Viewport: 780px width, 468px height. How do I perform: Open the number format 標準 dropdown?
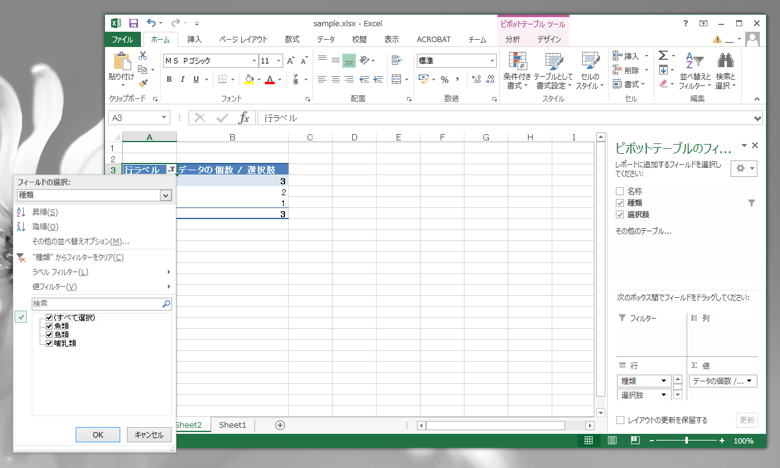[x=492, y=61]
